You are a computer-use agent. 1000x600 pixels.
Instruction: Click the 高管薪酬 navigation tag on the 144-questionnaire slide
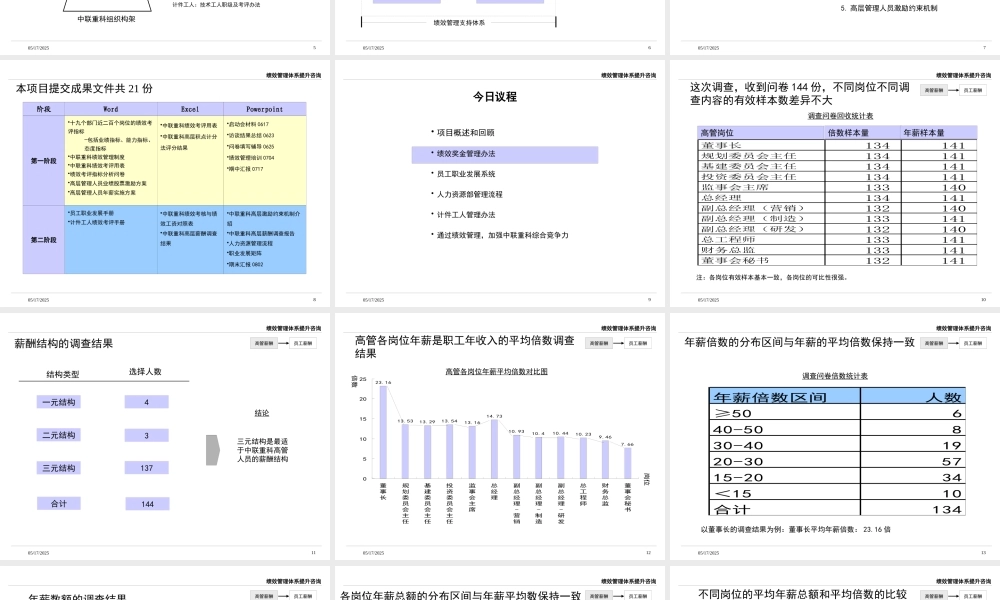pos(934,91)
